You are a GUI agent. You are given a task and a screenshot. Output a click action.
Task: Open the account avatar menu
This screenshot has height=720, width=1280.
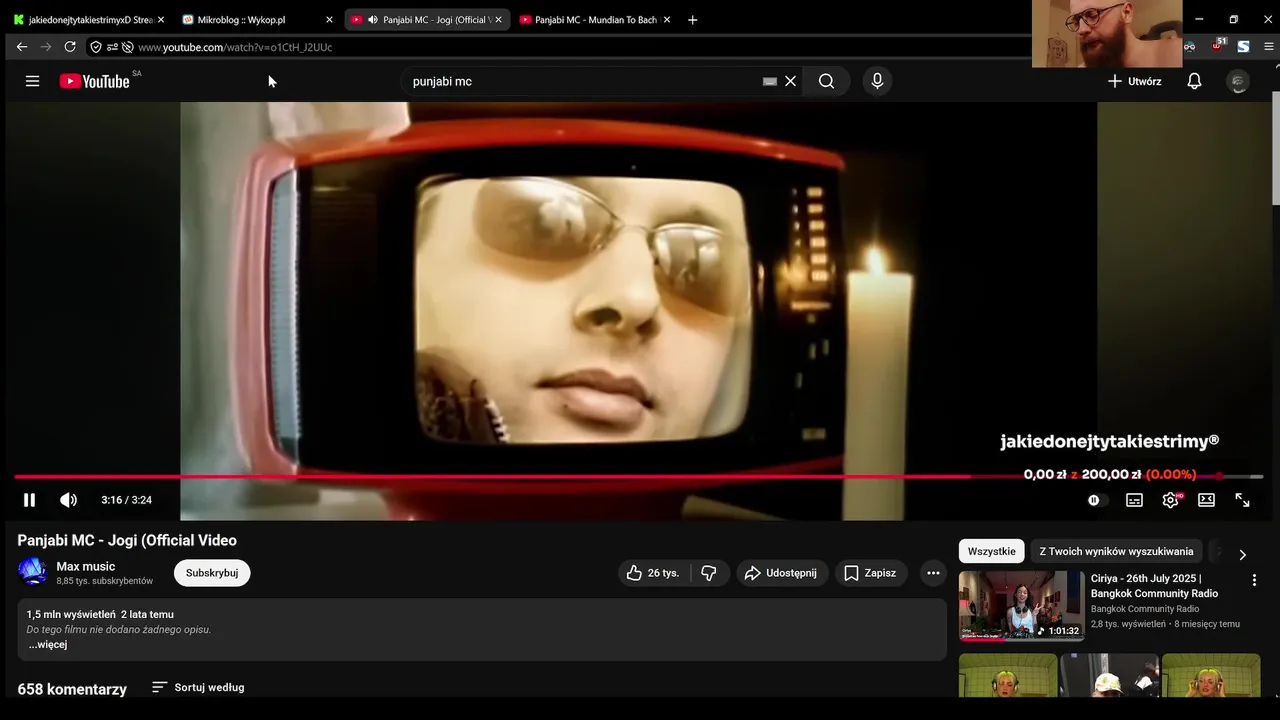tap(1238, 81)
